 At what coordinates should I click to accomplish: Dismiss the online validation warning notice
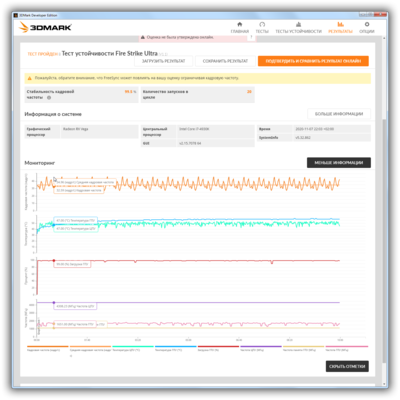pos(251,37)
